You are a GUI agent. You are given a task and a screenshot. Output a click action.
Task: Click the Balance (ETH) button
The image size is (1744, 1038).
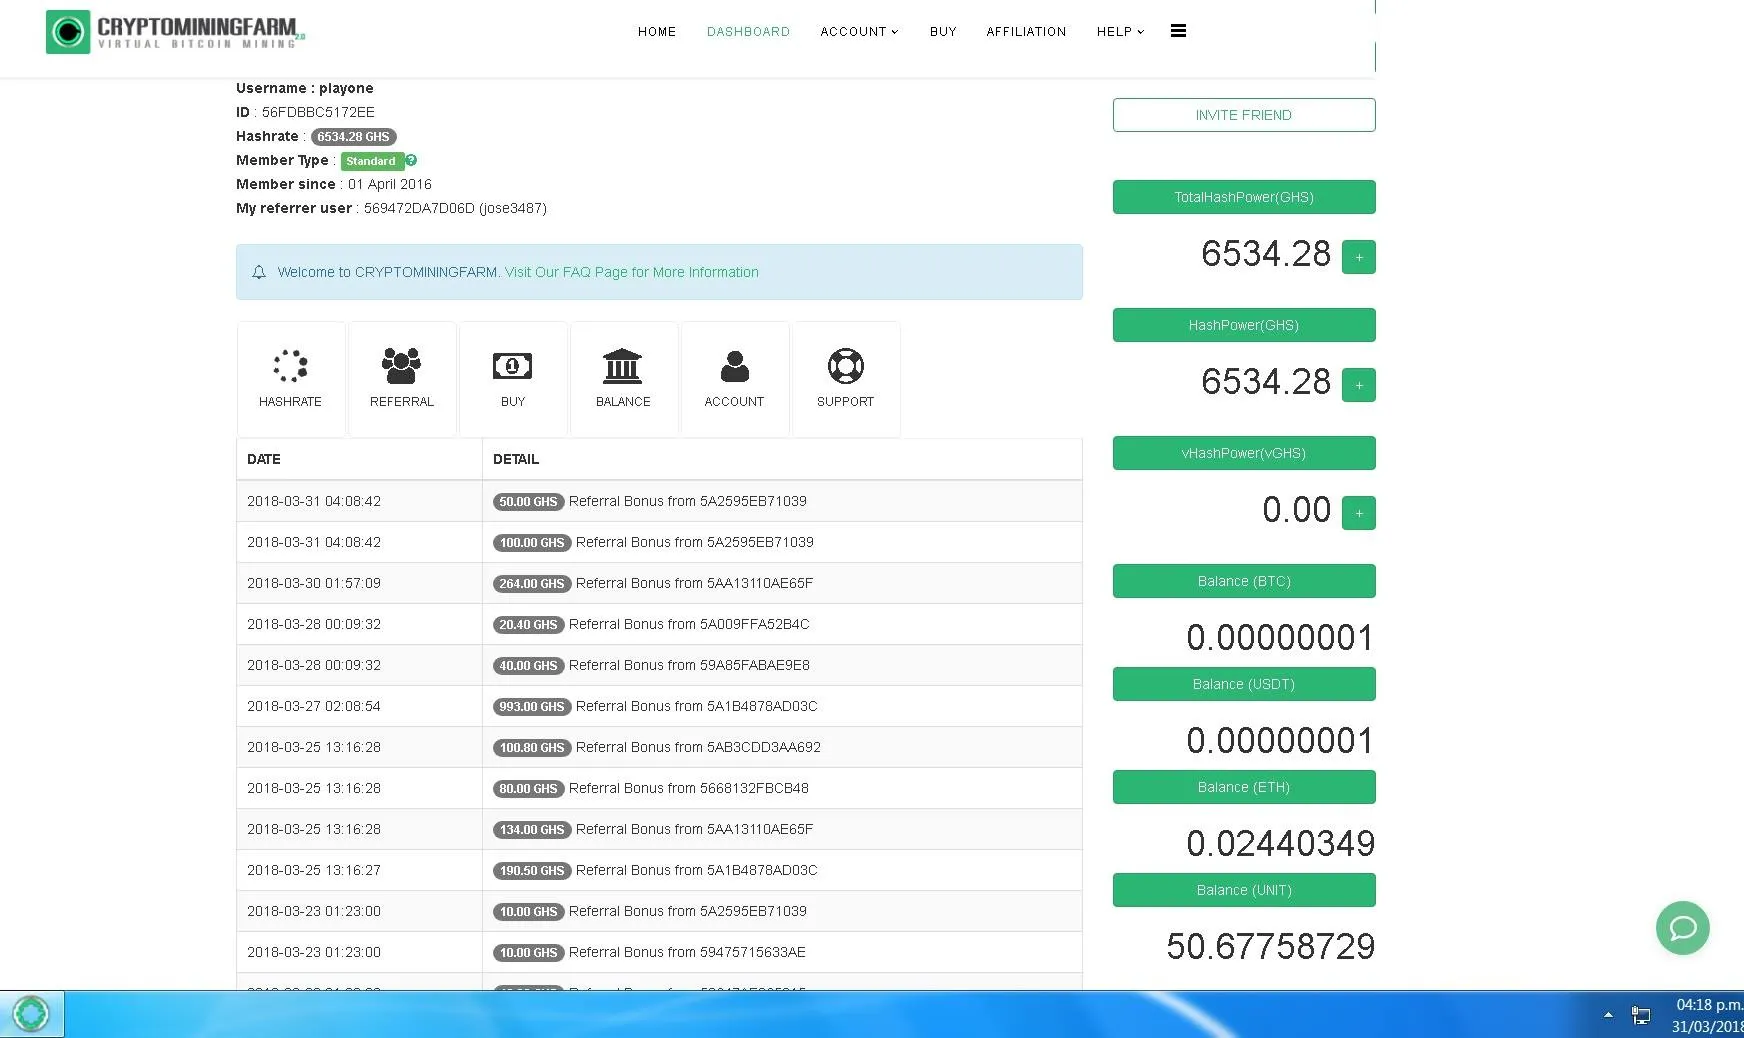tap(1244, 787)
